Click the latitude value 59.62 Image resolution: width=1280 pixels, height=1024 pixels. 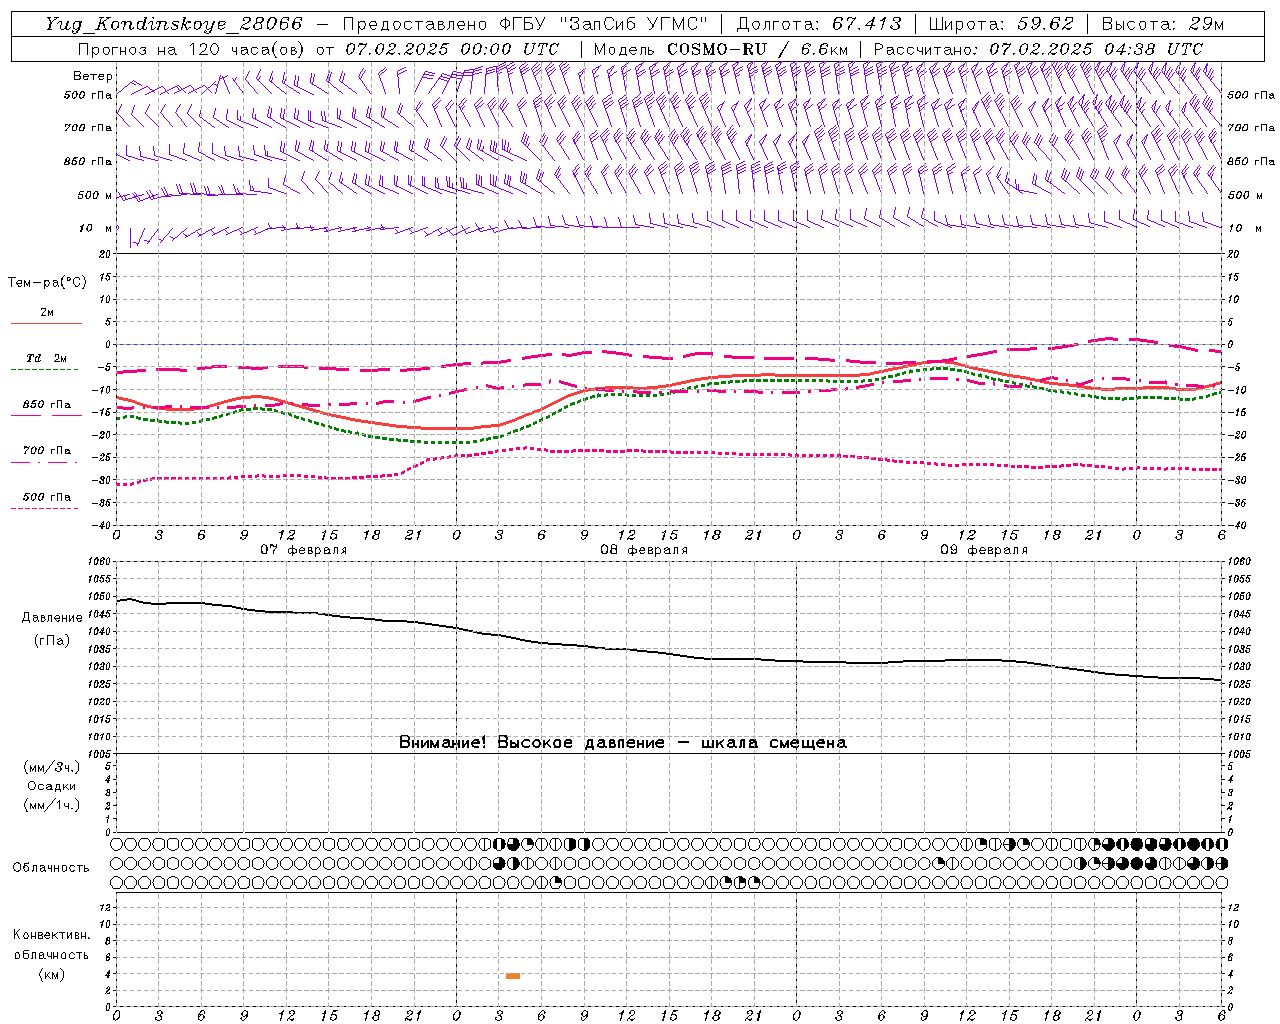1047,24
